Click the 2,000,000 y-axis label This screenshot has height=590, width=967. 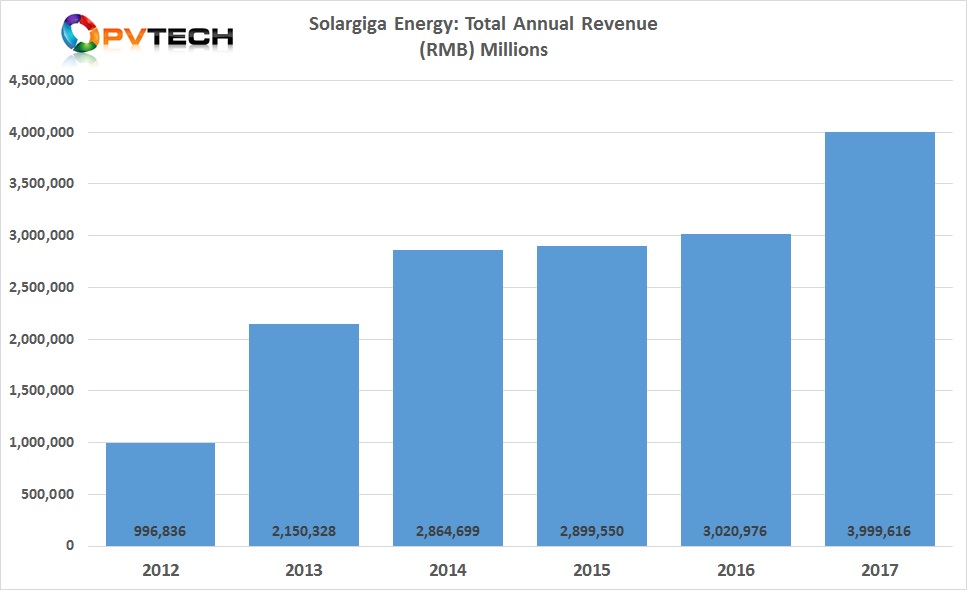(41, 339)
